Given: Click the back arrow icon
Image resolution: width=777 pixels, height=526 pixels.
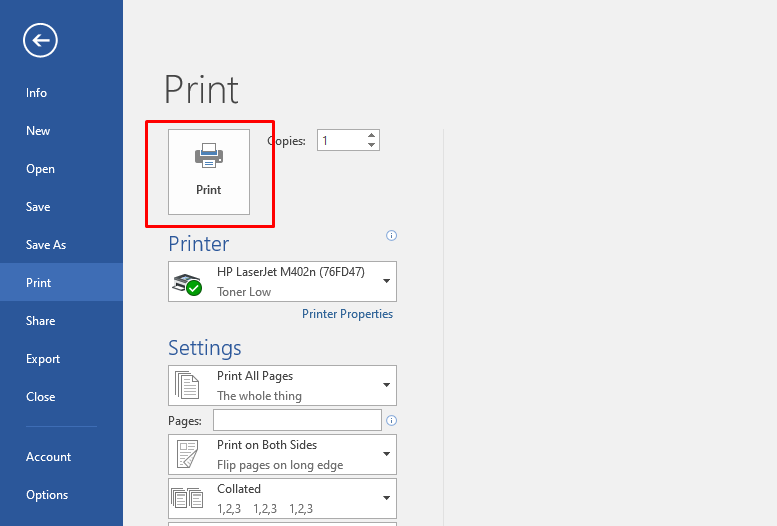Looking at the screenshot, I should [41, 40].
